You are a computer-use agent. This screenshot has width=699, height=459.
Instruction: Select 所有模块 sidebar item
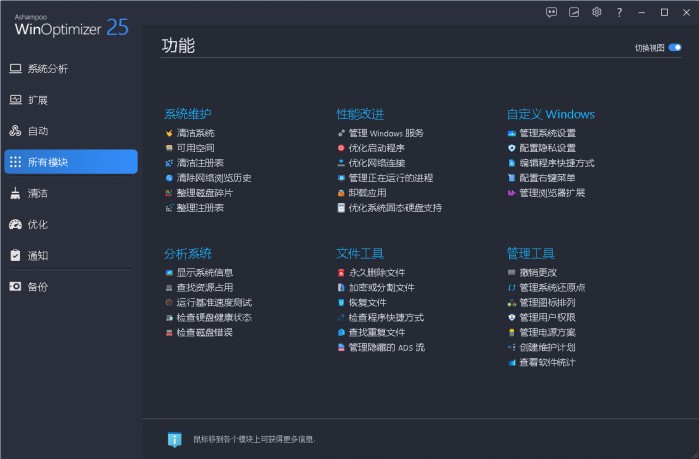tap(71, 162)
